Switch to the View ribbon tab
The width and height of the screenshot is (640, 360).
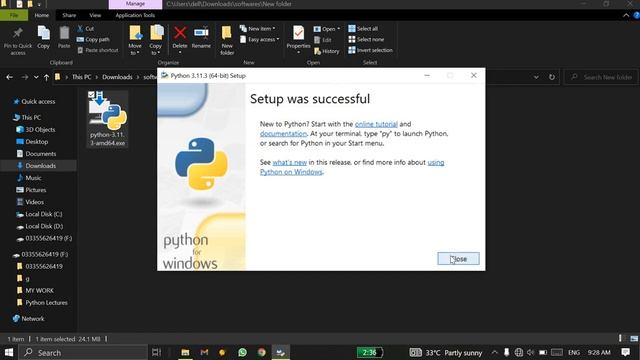[95, 15]
